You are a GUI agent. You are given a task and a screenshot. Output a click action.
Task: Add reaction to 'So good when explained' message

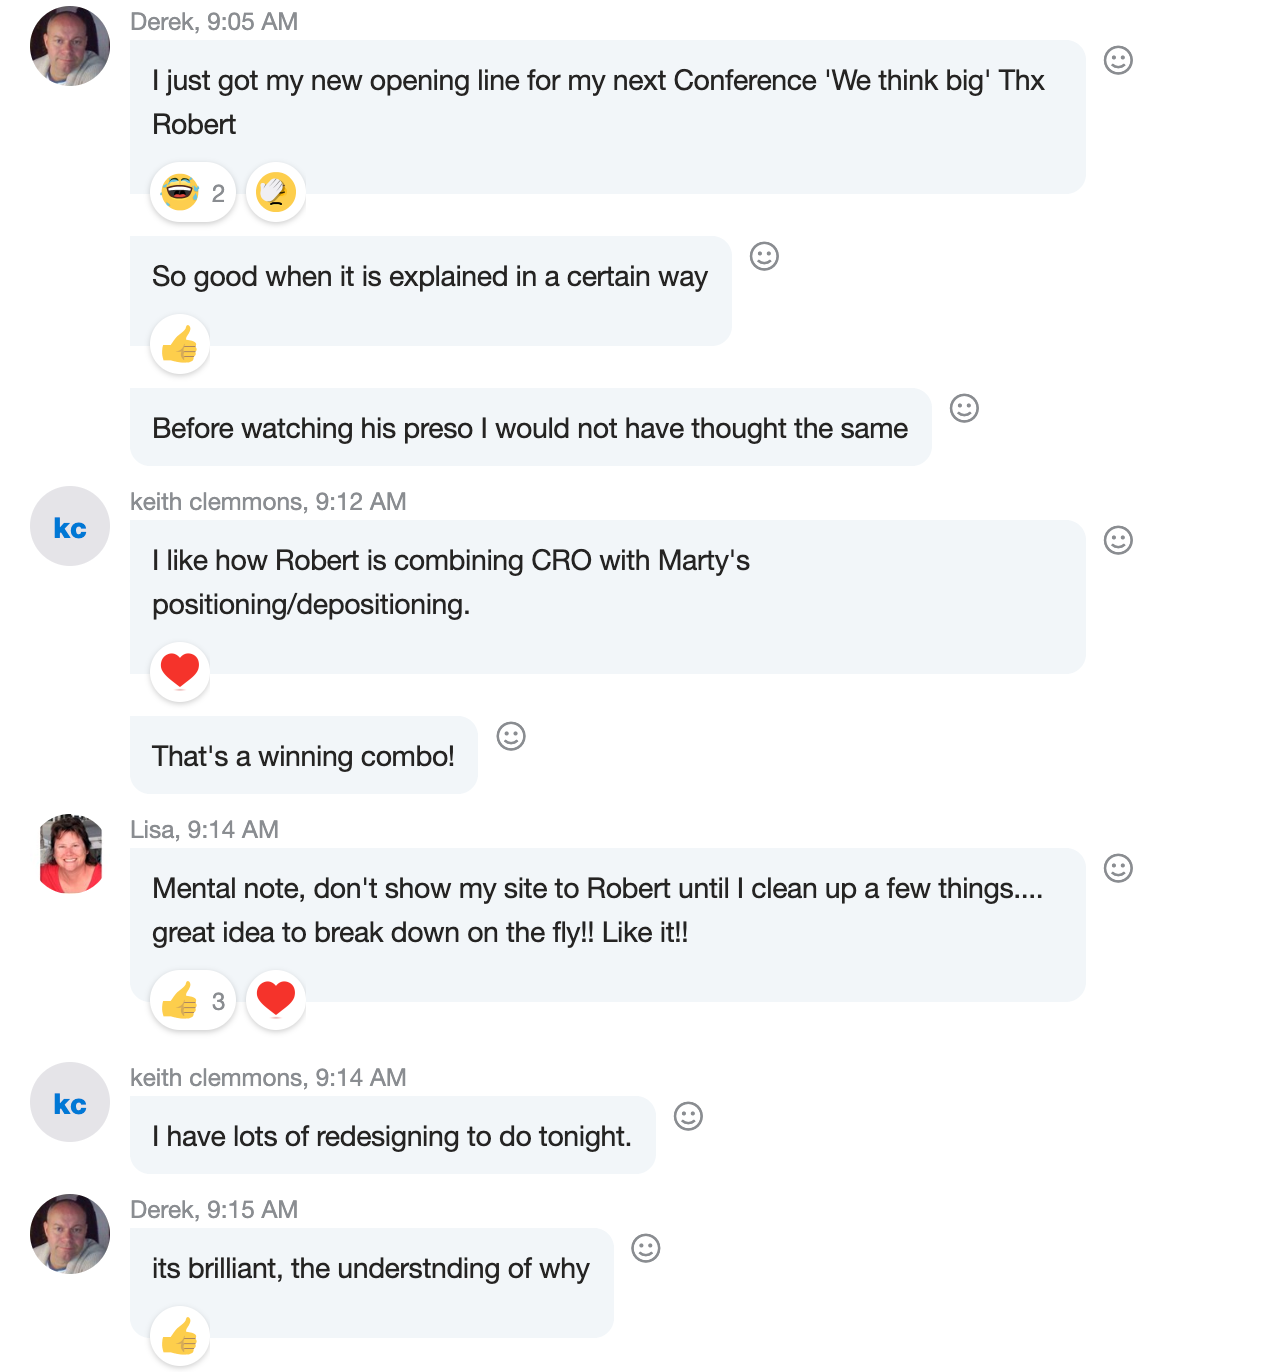point(764,257)
